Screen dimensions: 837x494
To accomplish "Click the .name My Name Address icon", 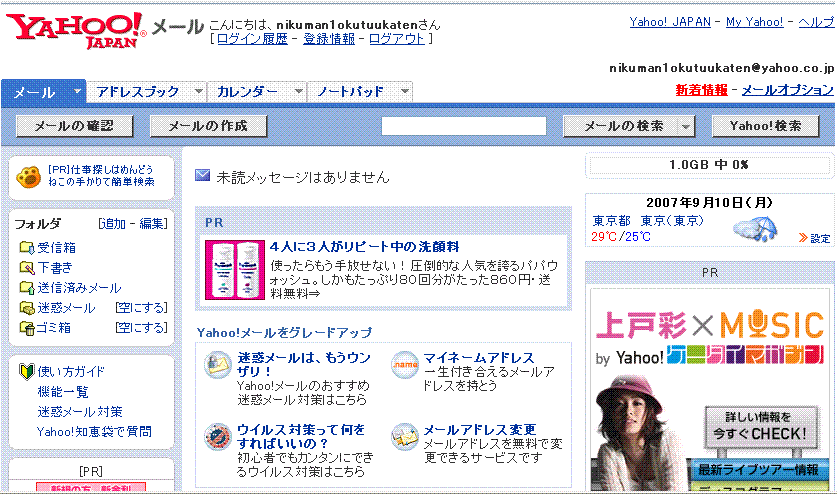I will 405,365.
